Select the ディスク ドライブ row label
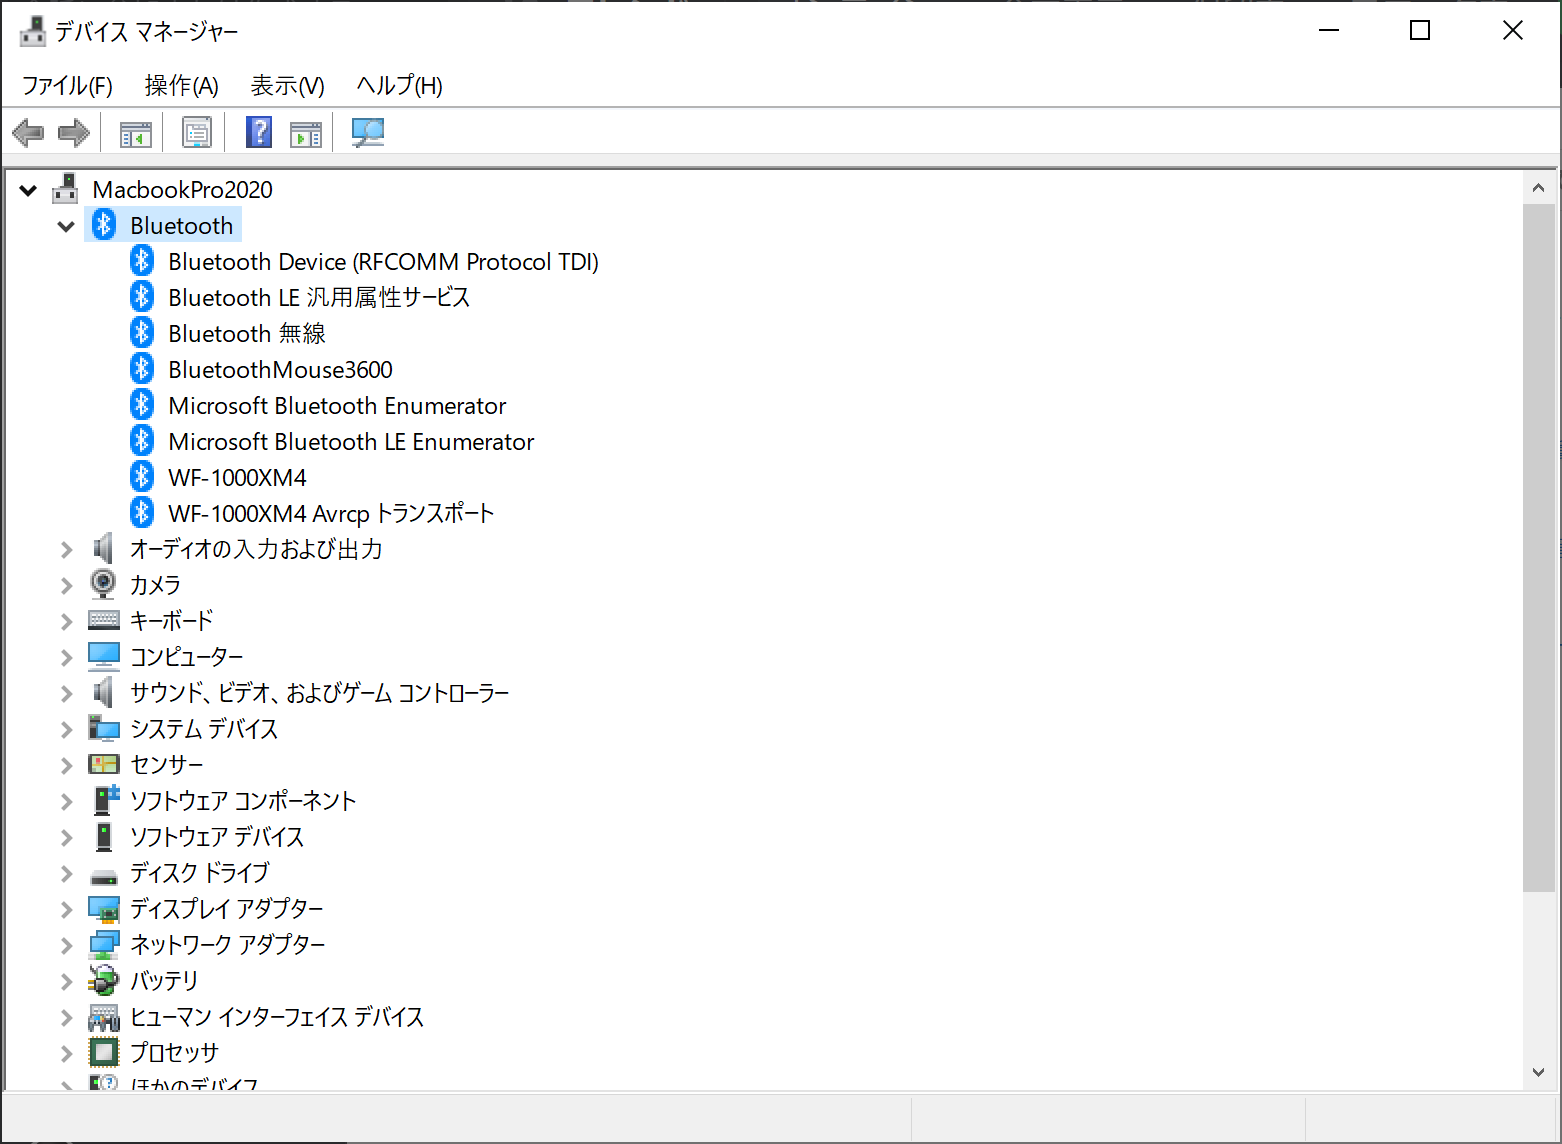This screenshot has height=1144, width=1562. click(200, 873)
